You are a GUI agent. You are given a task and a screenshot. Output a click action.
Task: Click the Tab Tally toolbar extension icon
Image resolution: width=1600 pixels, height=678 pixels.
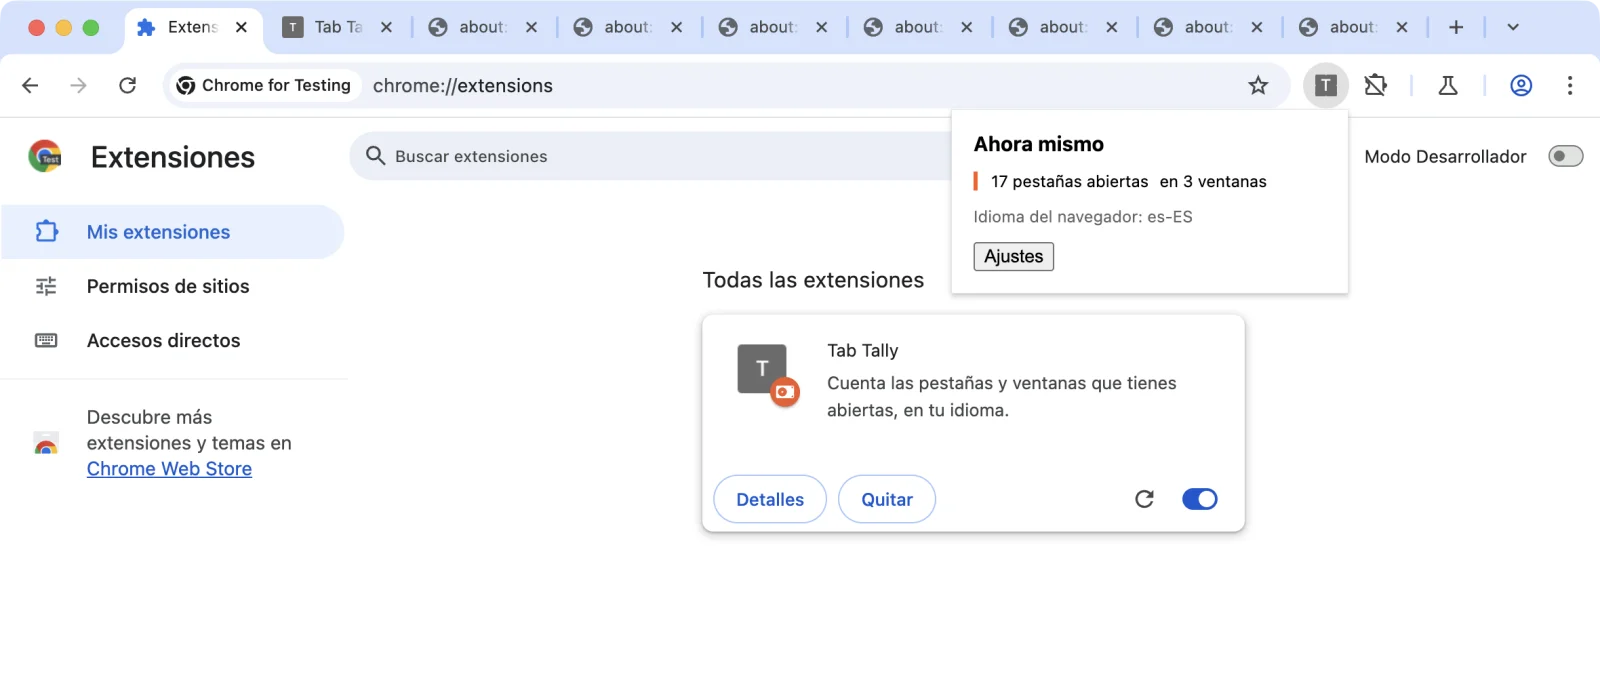1326,85
